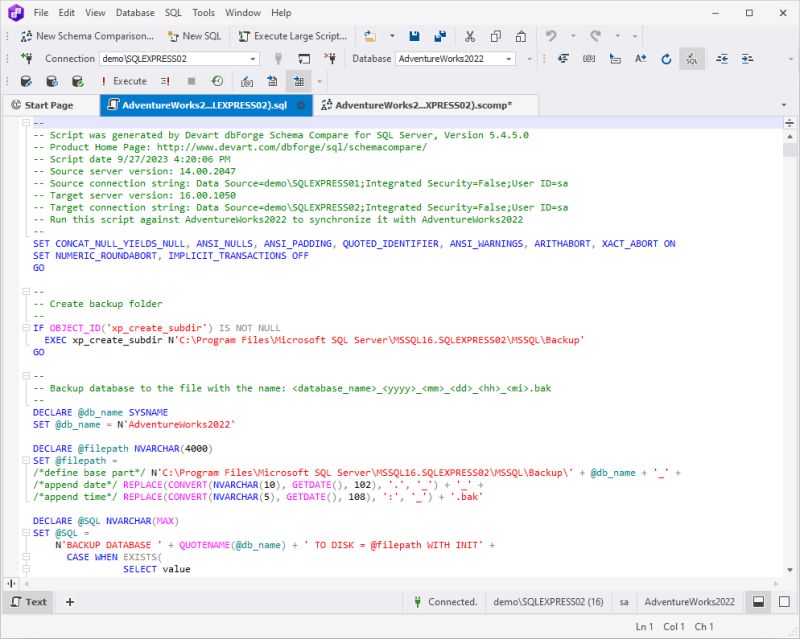Click the Paste icon in the toolbar
Viewport: 800px width, 639px height.
(x=520, y=35)
